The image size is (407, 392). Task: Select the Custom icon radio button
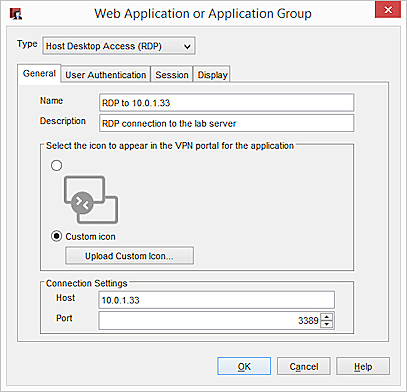click(56, 236)
